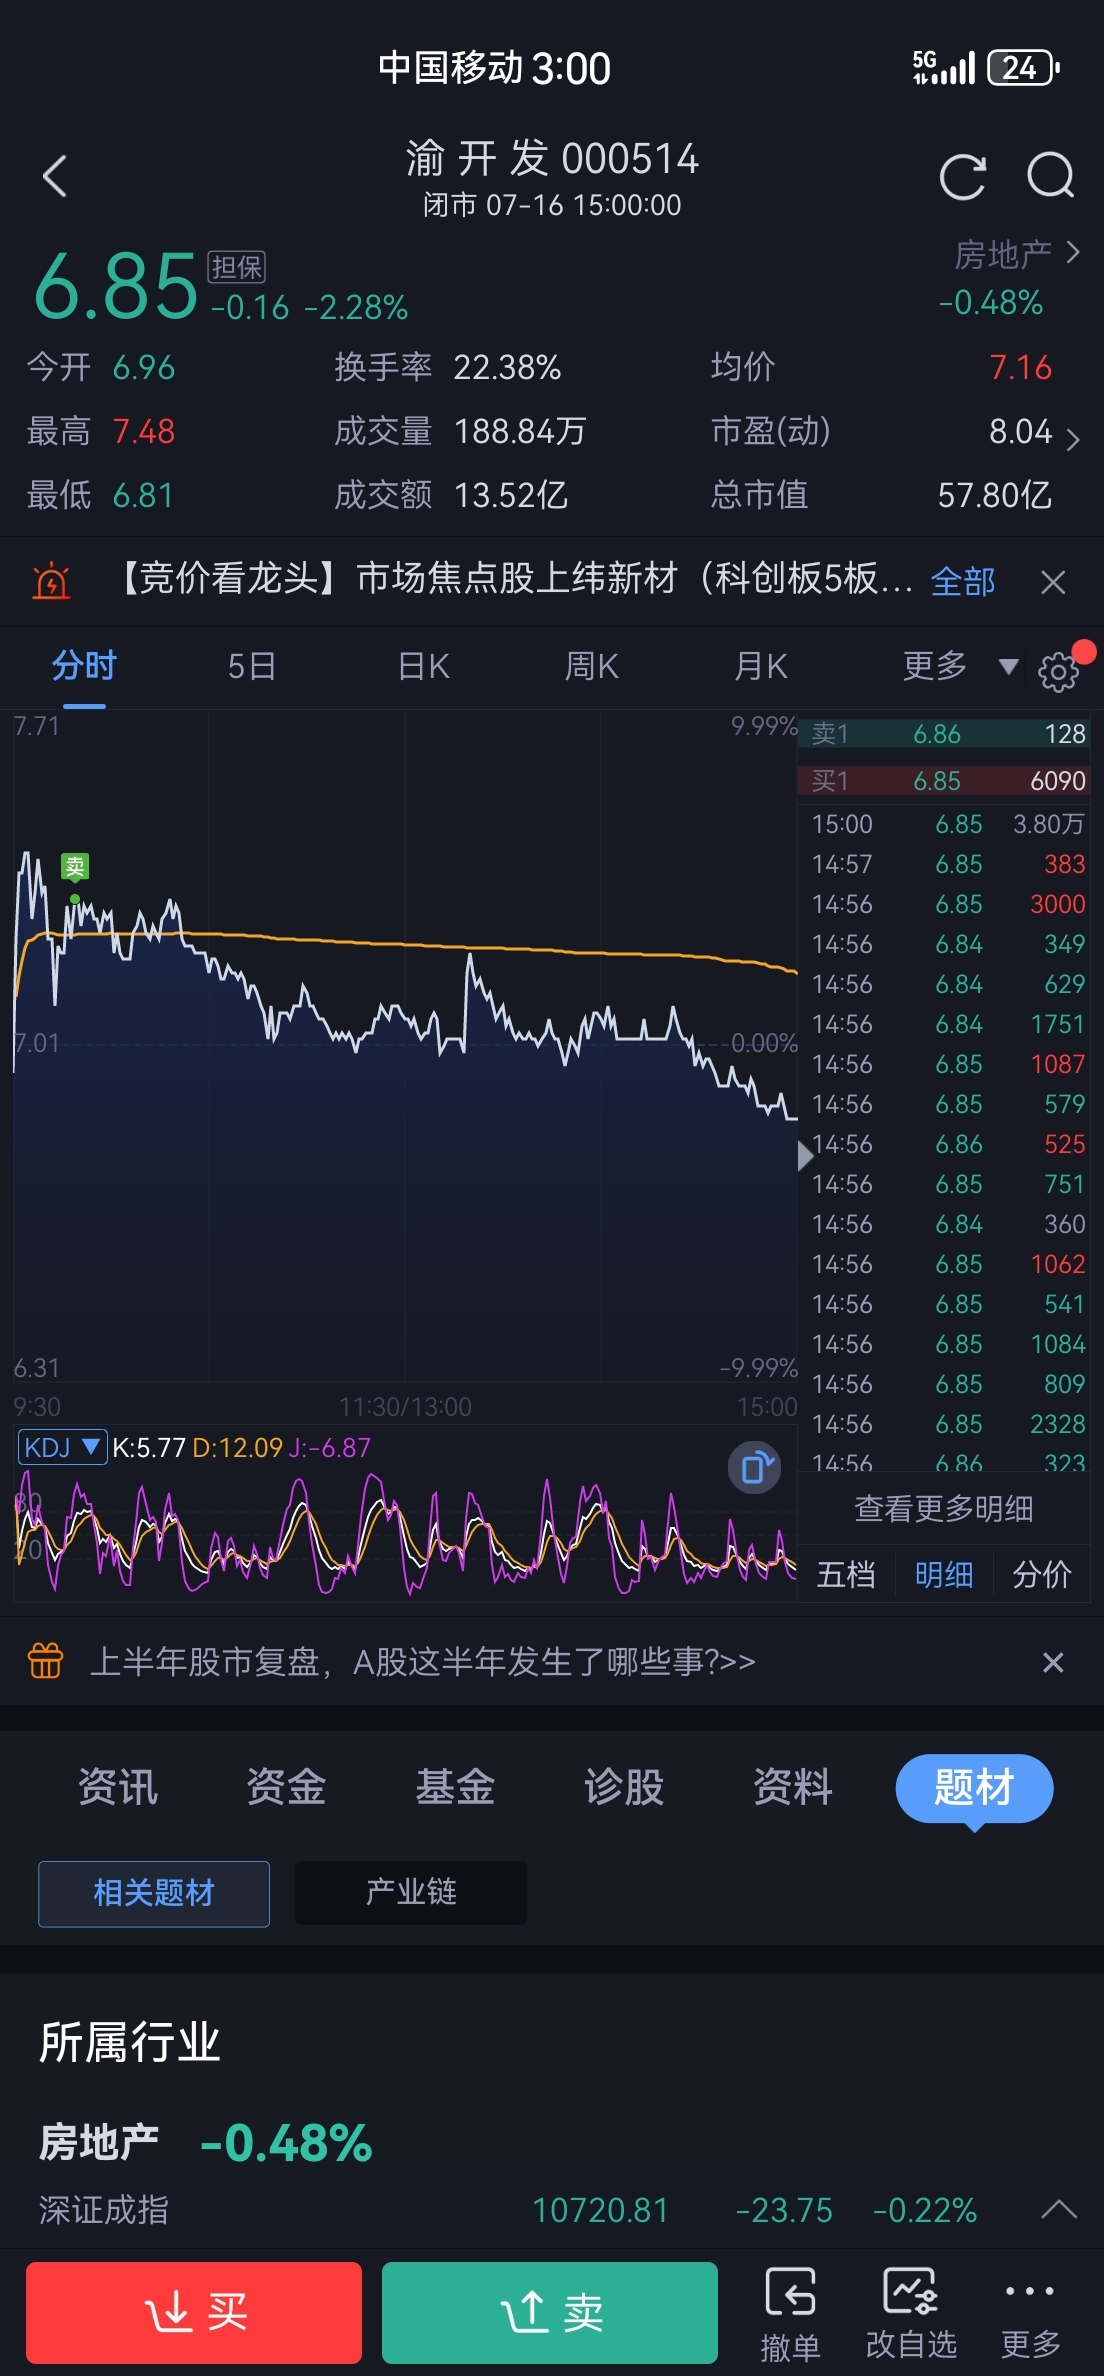1104x2376 pixels.
Task: Tap the intraday price chart area
Action: tap(405, 1045)
